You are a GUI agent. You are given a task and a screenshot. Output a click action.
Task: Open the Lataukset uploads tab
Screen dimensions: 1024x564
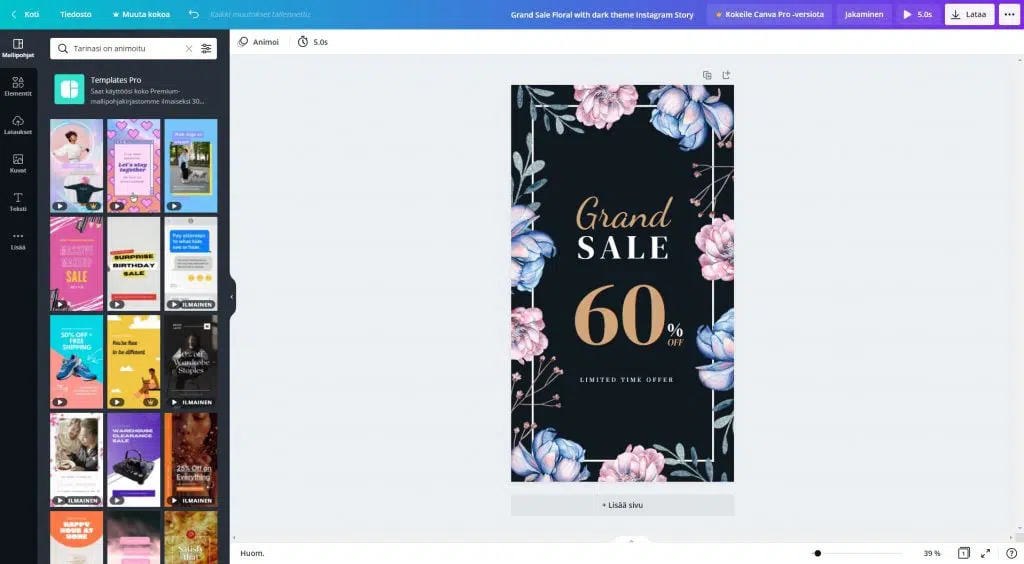pyautogui.click(x=18, y=125)
